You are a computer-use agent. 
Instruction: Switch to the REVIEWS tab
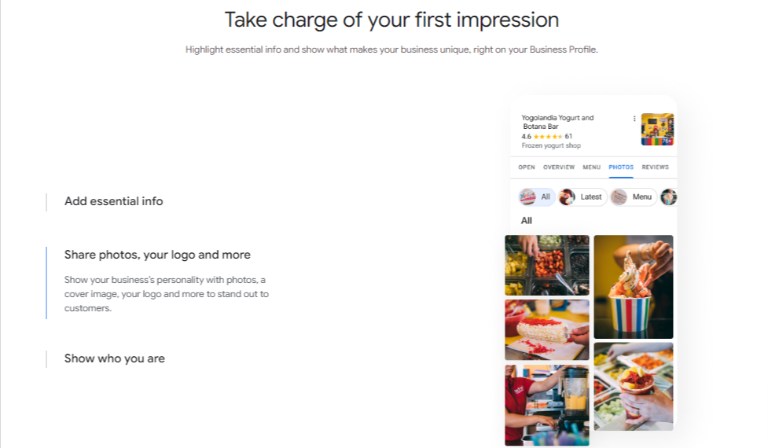(655, 167)
